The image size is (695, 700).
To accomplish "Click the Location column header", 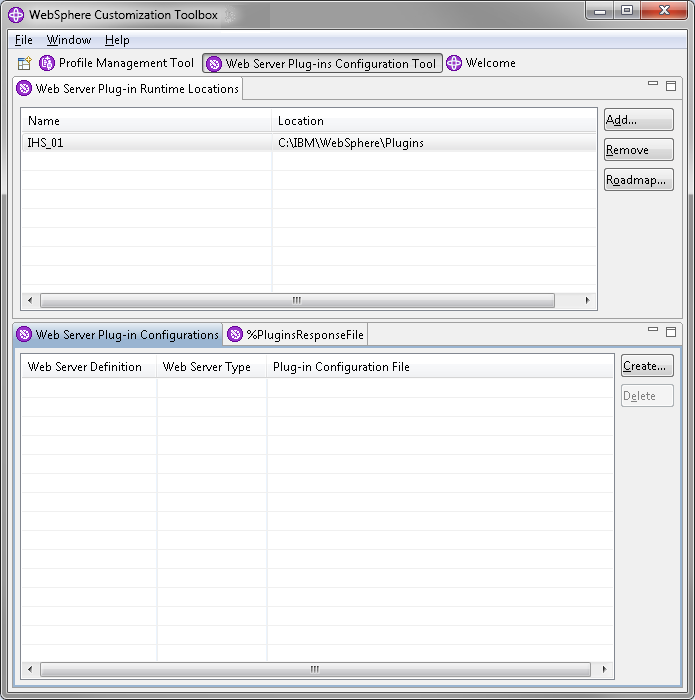I will [x=434, y=121].
